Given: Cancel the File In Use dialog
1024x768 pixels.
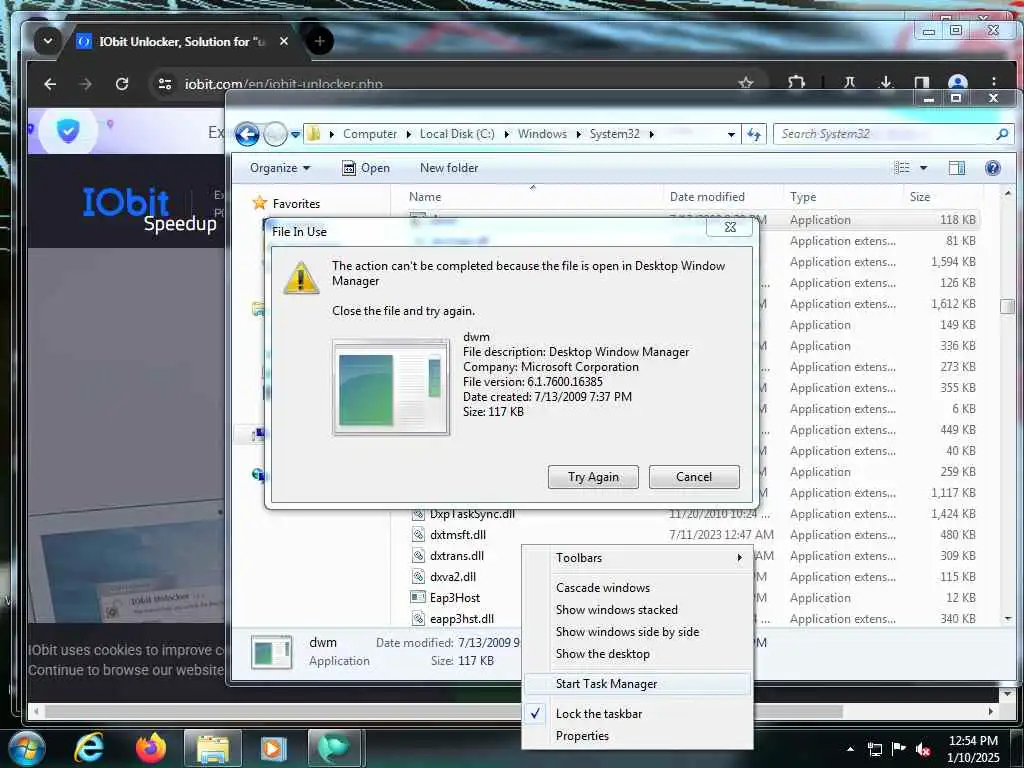Looking at the screenshot, I should (694, 477).
